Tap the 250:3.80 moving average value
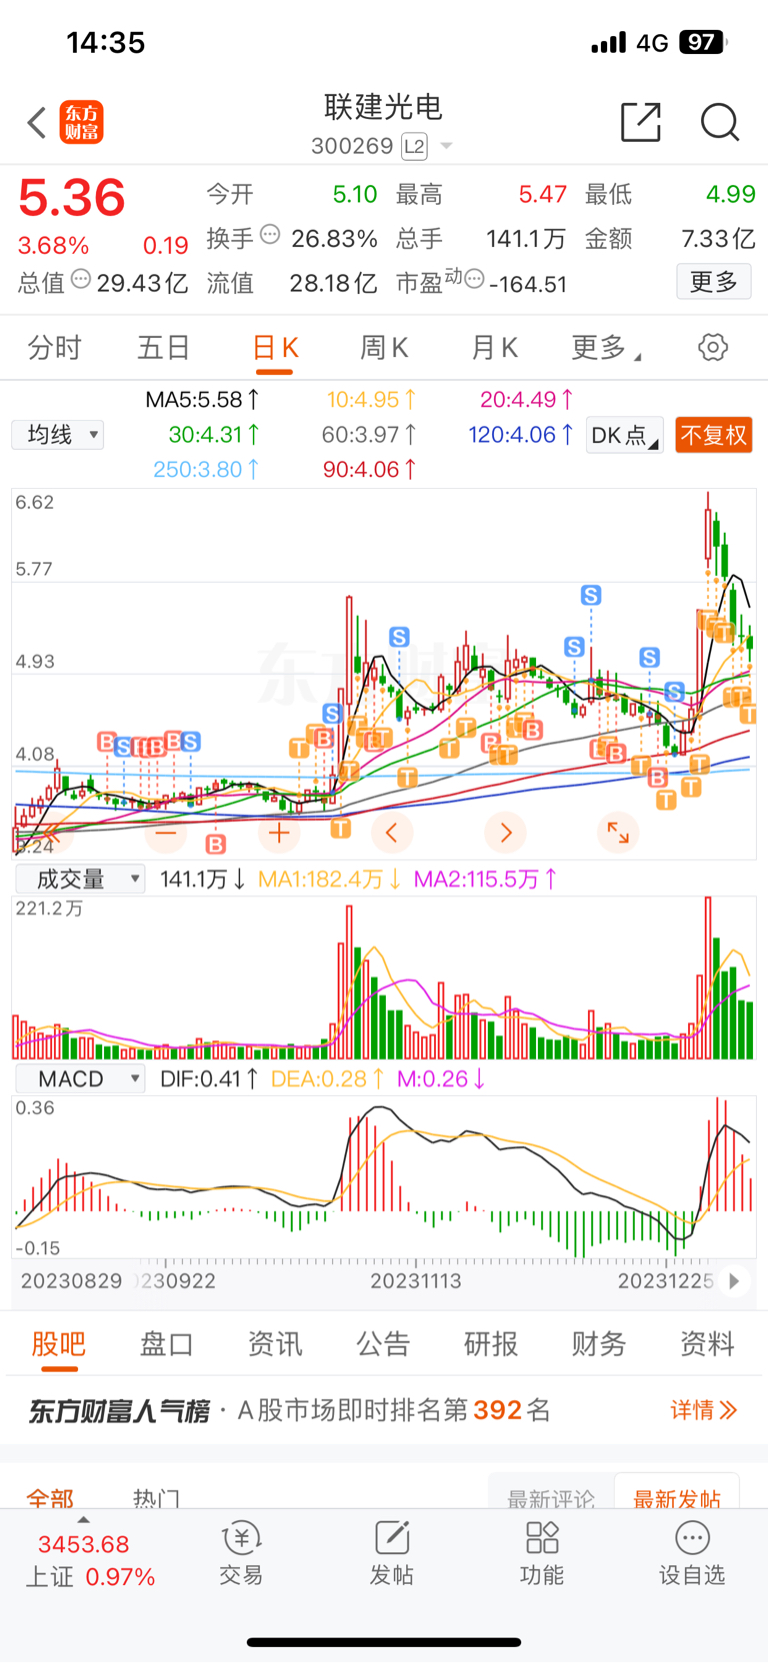The height and width of the screenshot is (1663, 768). (x=206, y=469)
